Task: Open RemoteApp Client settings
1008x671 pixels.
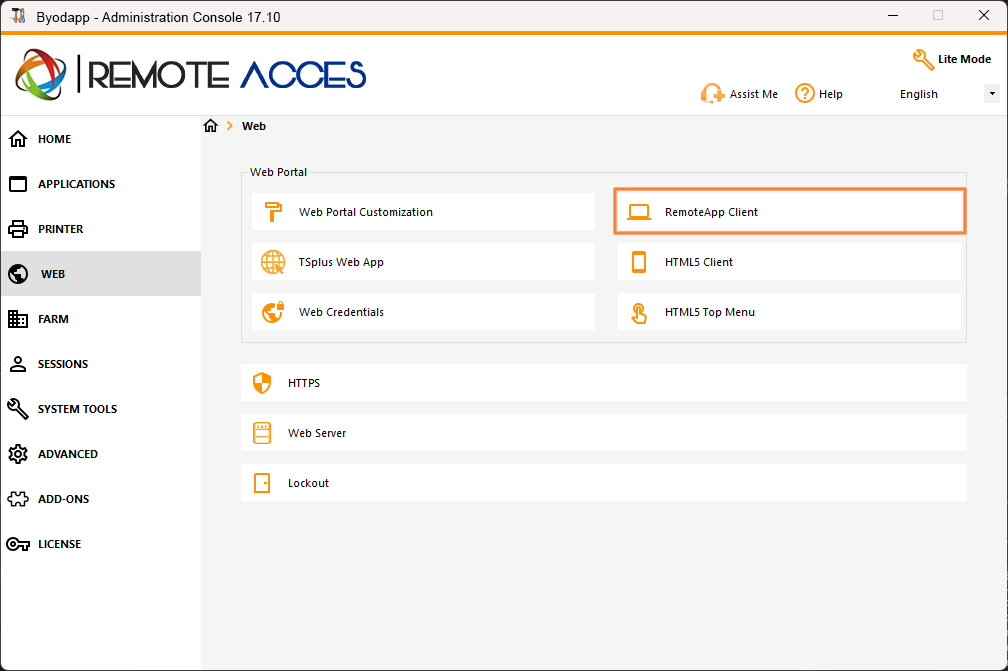Action: point(789,211)
